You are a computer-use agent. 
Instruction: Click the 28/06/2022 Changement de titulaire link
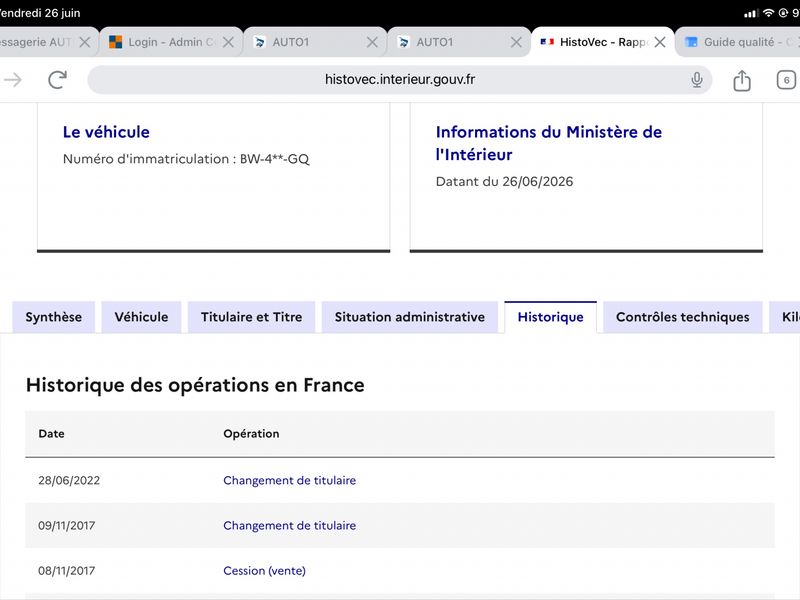(x=289, y=480)
